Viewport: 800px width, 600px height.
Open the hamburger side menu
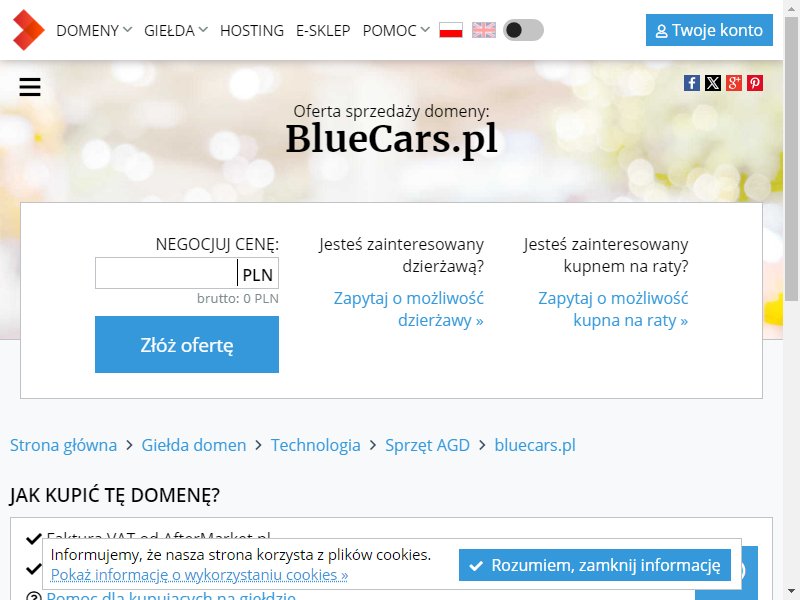tap(30, 87)
